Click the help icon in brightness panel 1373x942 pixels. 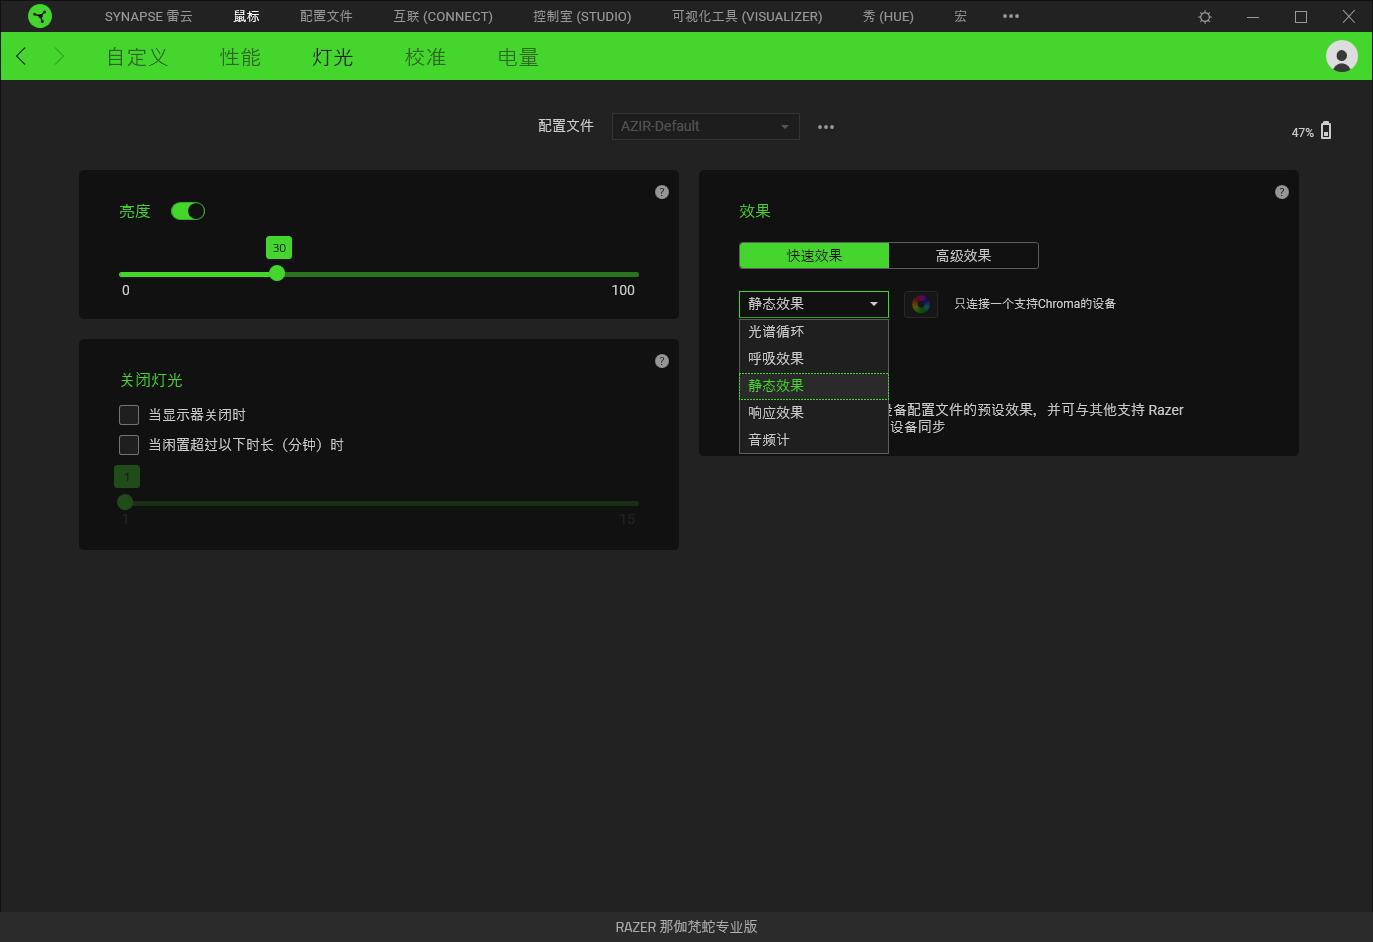(x=662, y=192)
